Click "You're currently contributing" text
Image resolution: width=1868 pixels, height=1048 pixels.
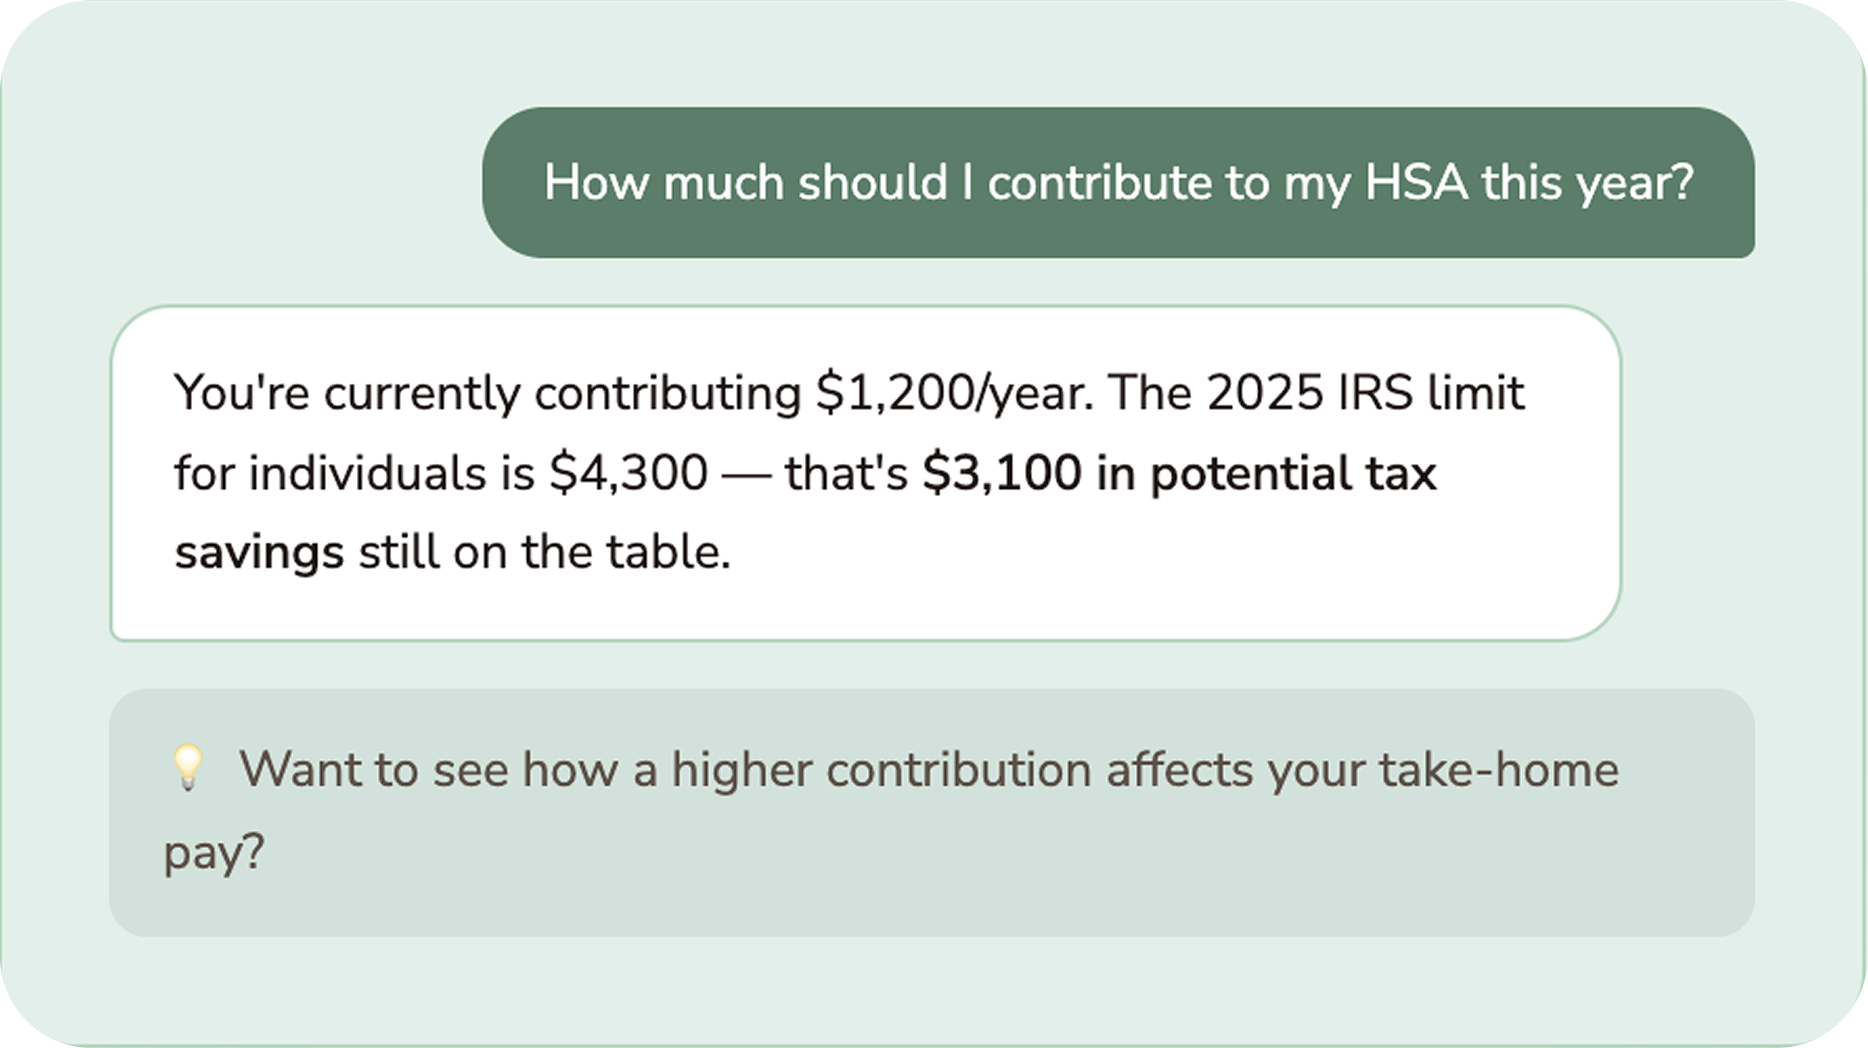click(487, 393)
